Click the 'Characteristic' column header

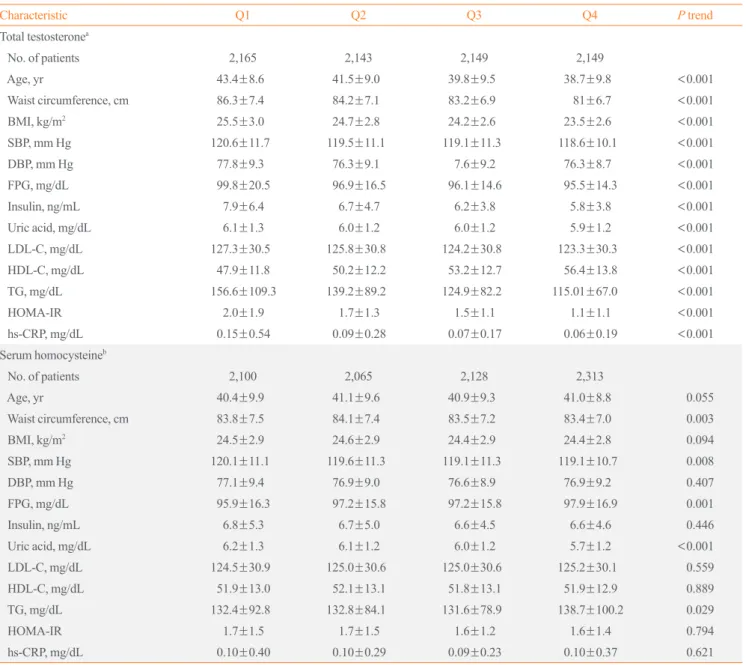(33, 15)
